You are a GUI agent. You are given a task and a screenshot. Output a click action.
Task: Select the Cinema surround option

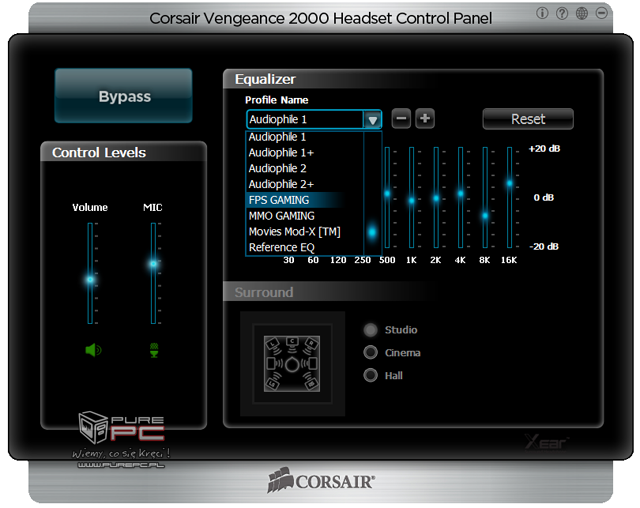[x=392, y=353]
